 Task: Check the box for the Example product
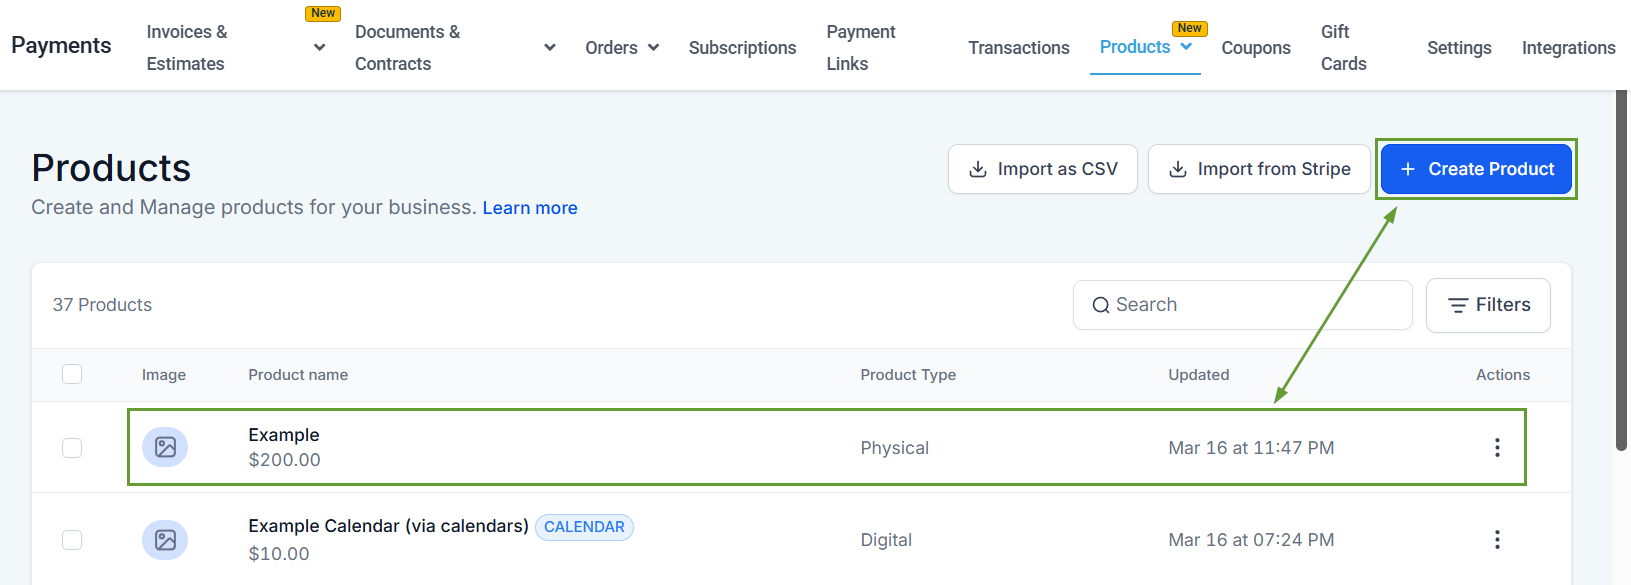point(72,448)
